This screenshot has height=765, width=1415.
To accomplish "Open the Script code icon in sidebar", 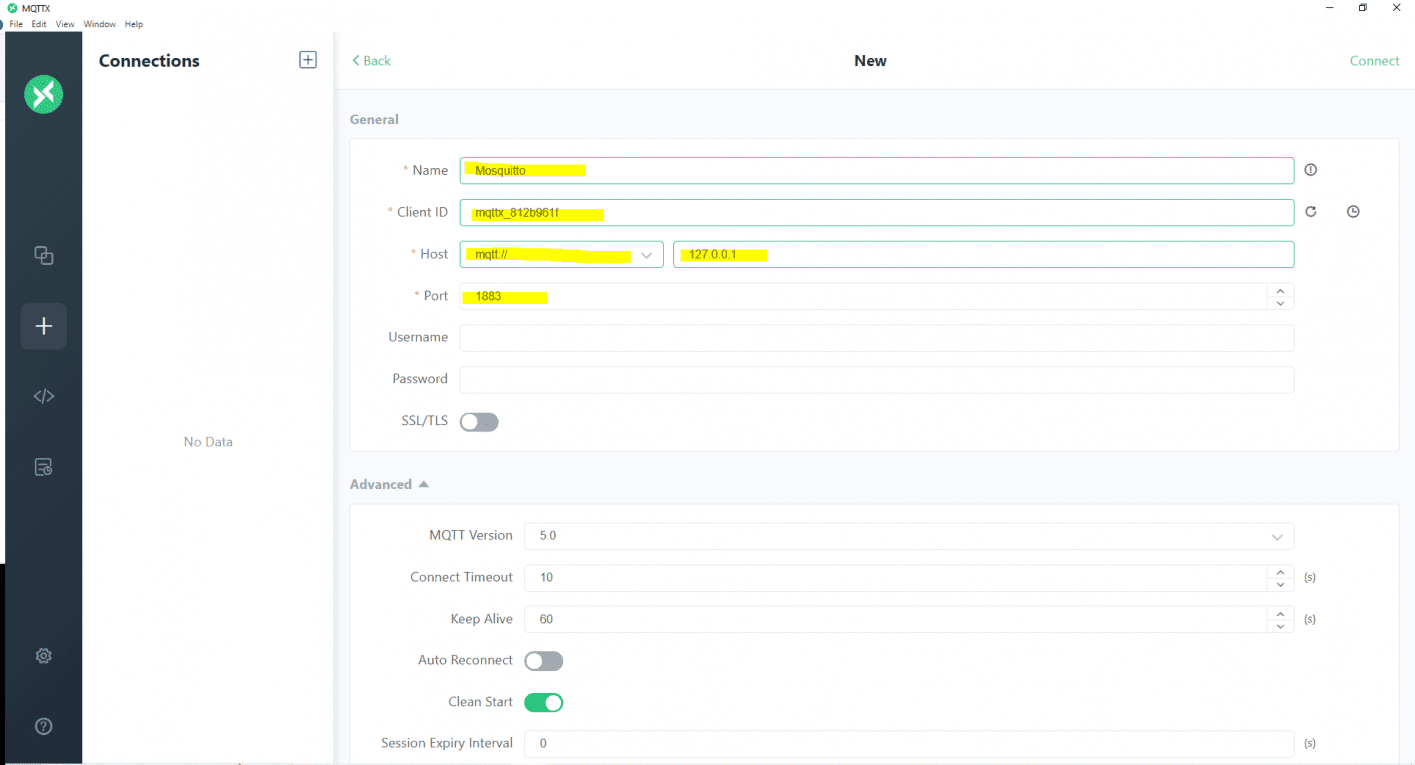I will [x=44, y=396].
